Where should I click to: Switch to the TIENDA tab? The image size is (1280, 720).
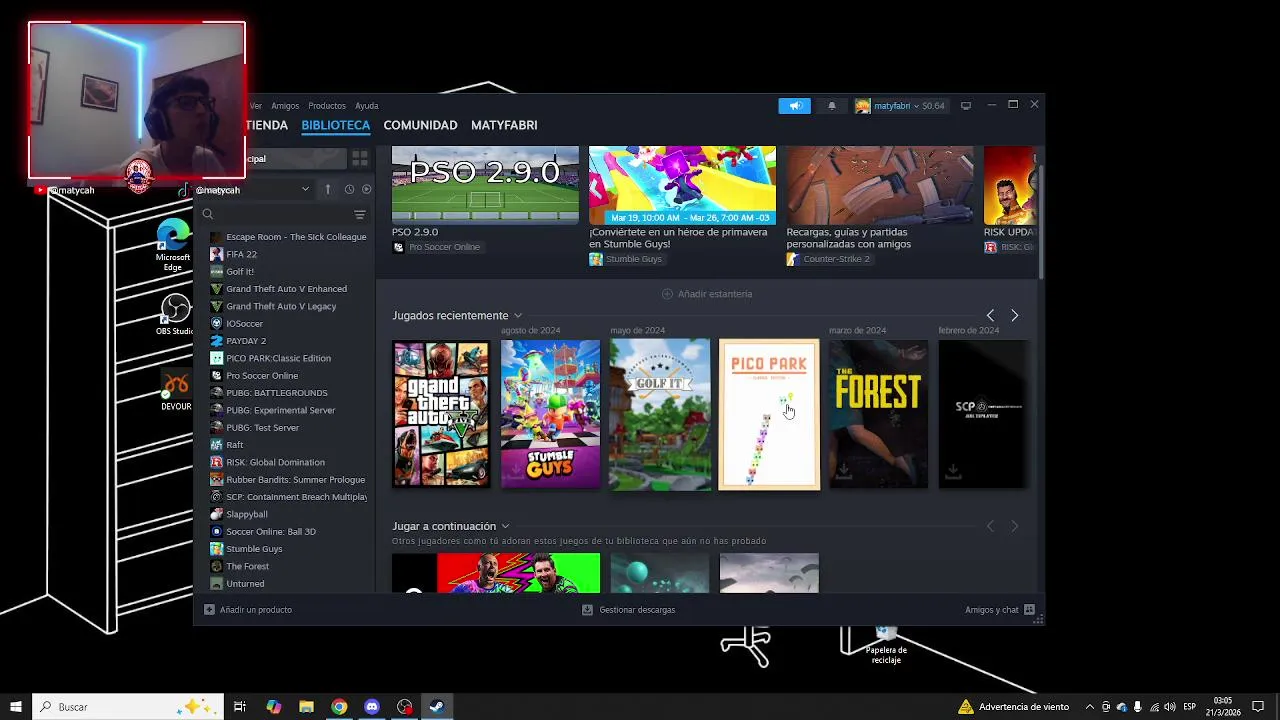[x=267, y=125]
